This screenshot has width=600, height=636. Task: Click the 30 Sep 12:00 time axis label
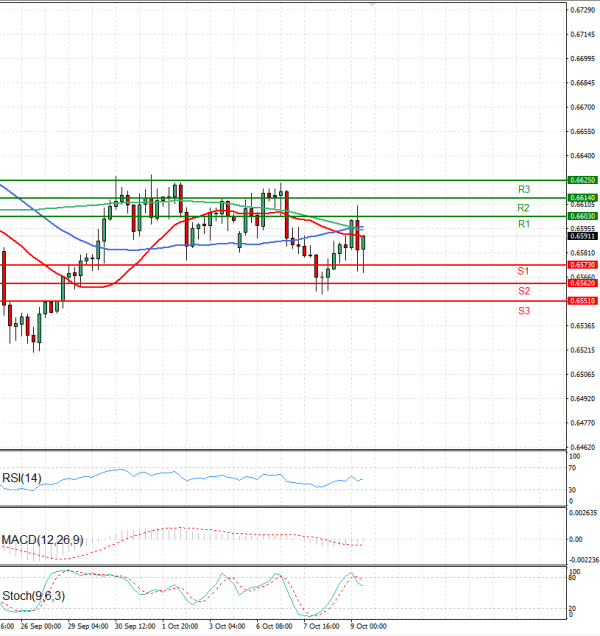tap(133, 627)
